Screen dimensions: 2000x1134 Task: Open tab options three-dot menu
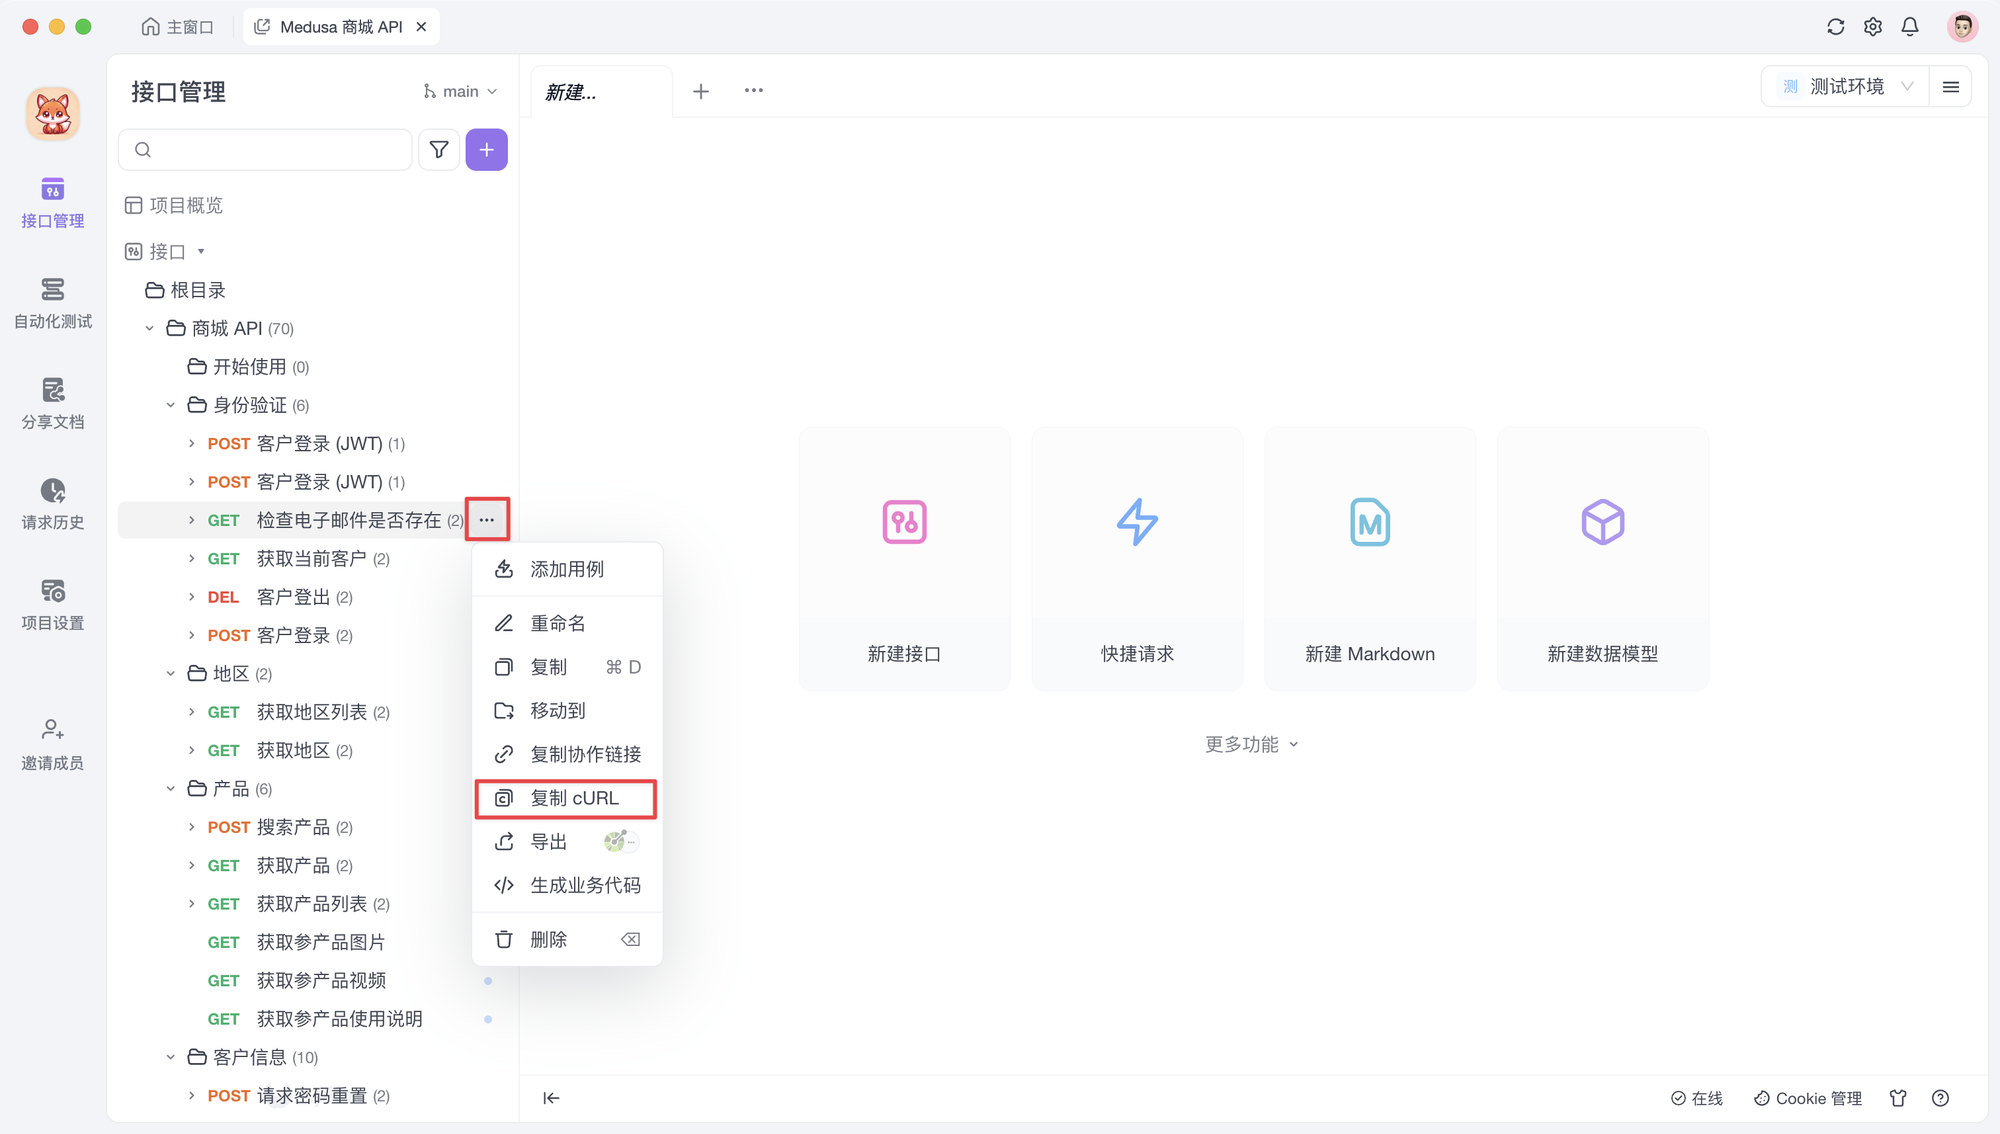pyautogui.click(x=754, y=91)
